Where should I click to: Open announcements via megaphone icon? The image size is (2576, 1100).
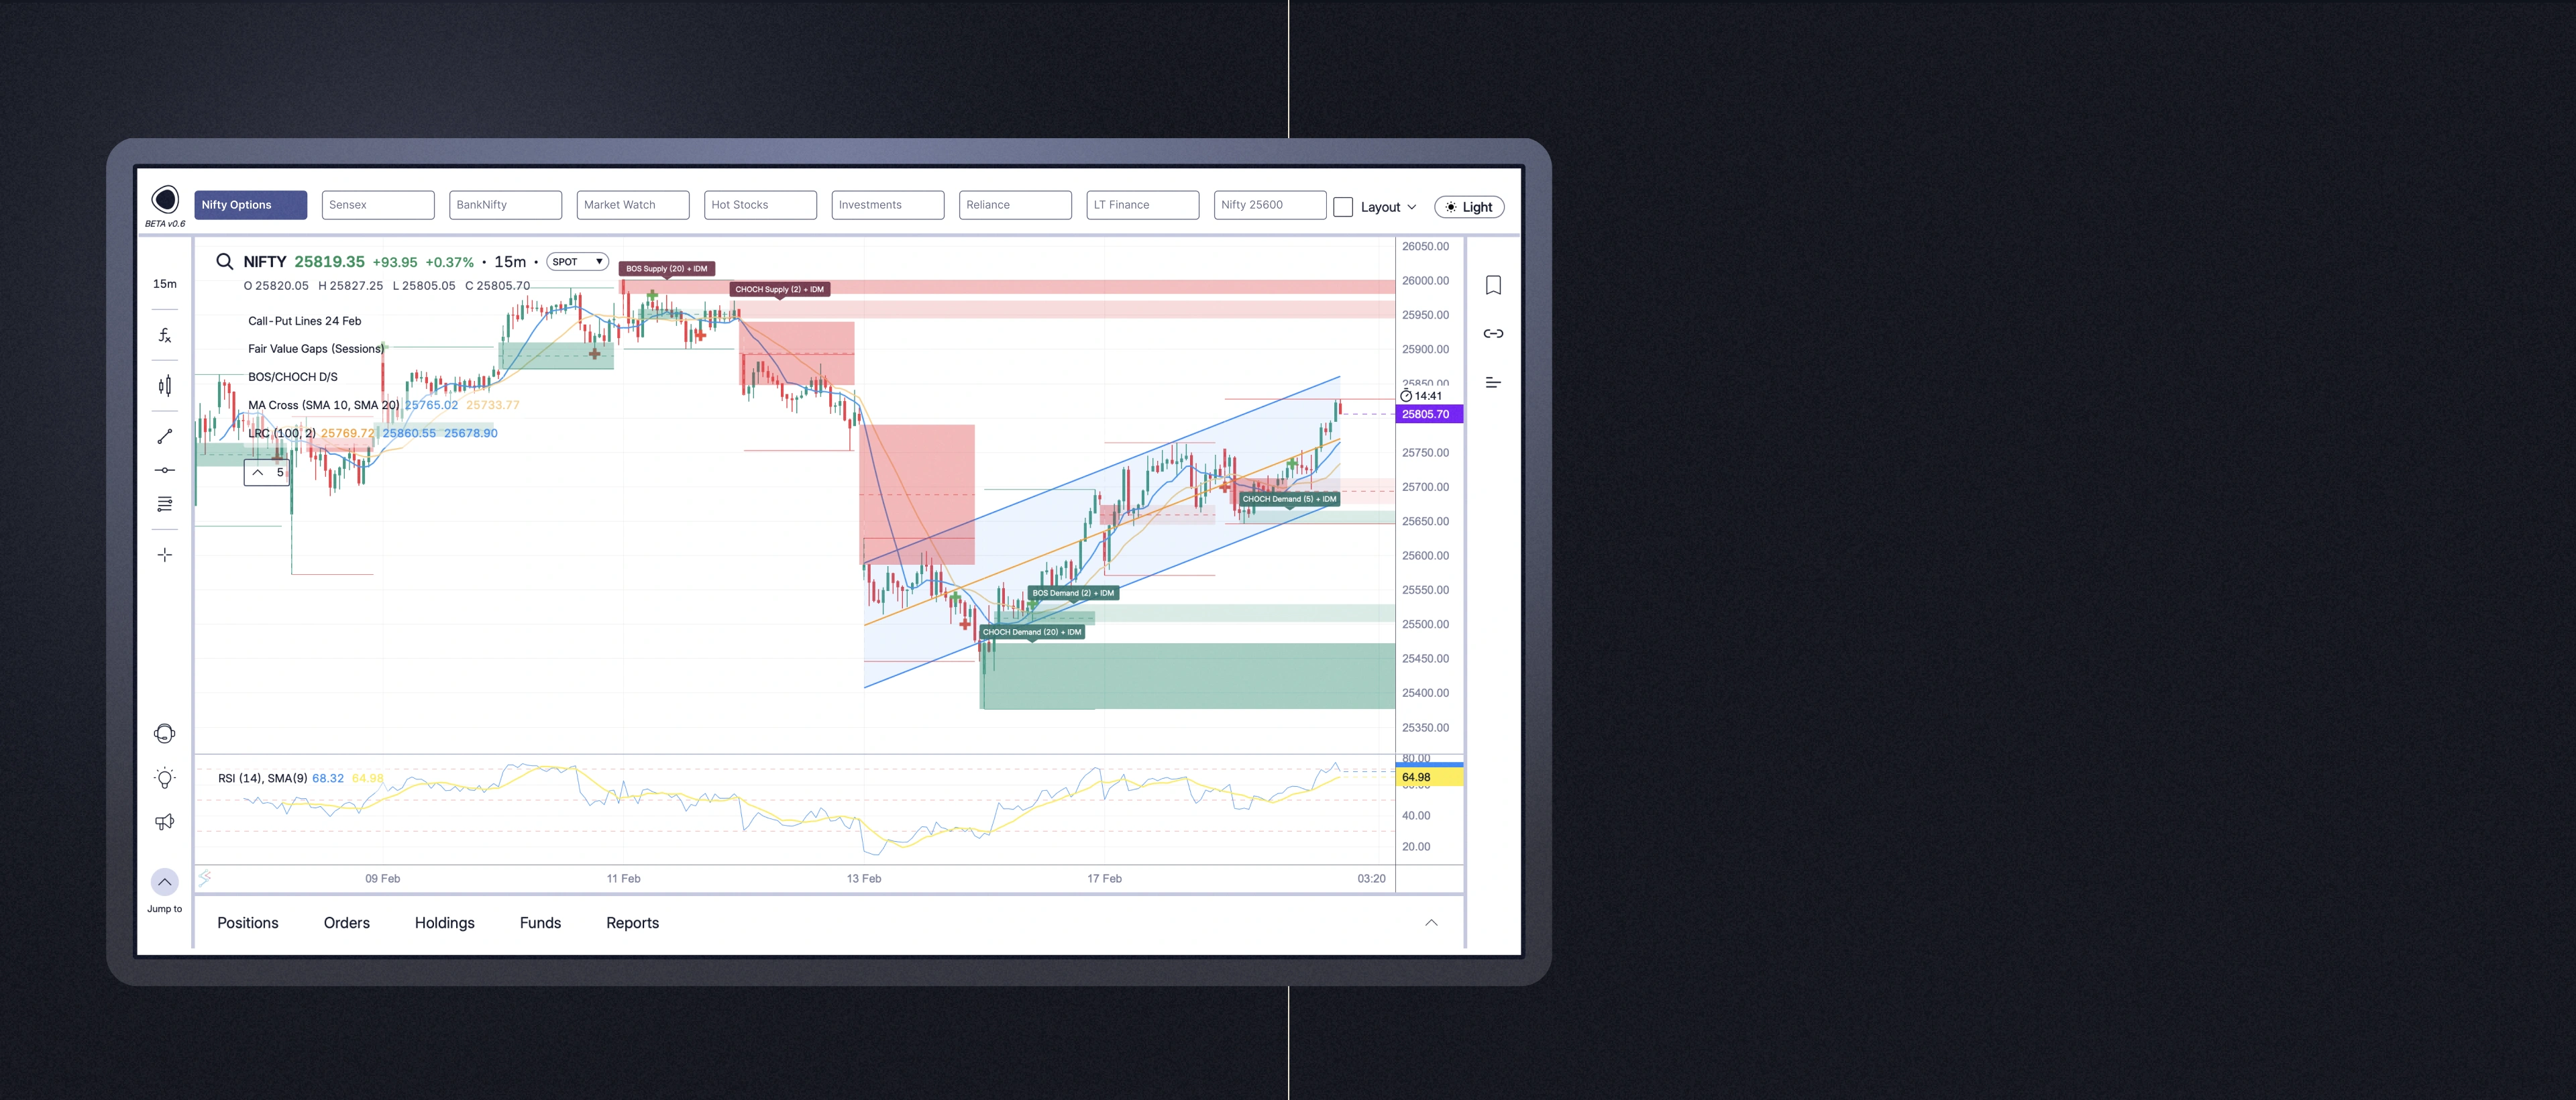pyautogui.click(x=164, y=821)
